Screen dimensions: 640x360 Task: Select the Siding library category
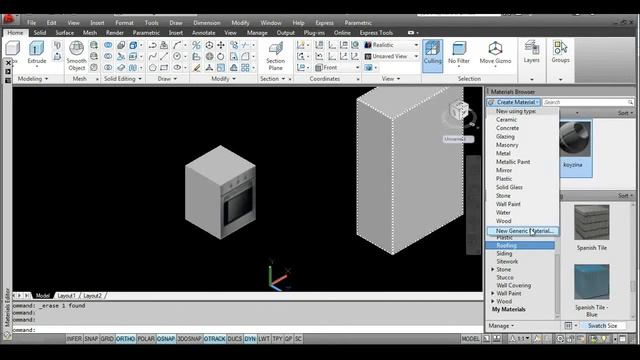point(504,253)
